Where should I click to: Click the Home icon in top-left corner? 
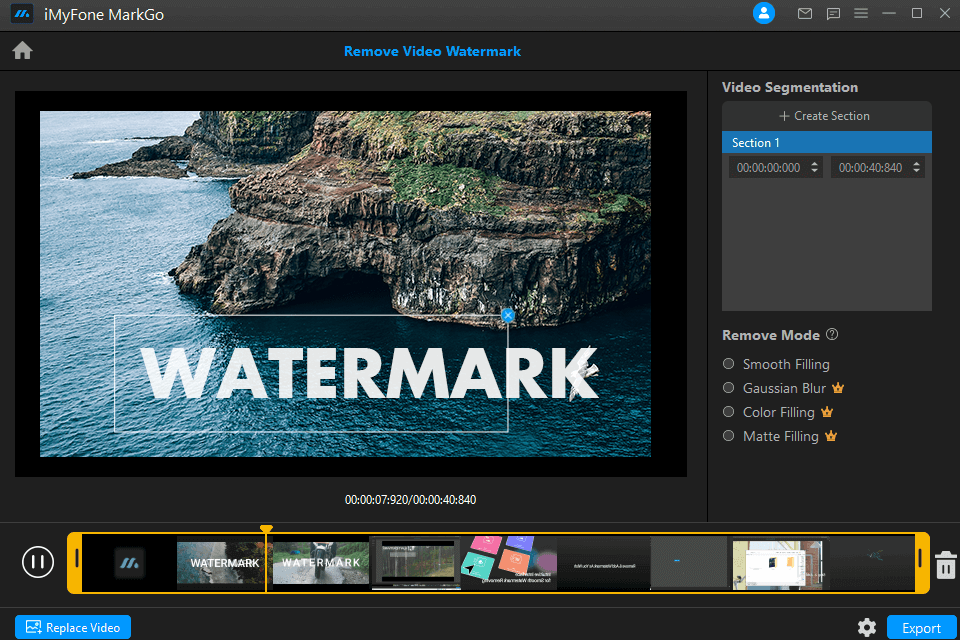point(22,50)
